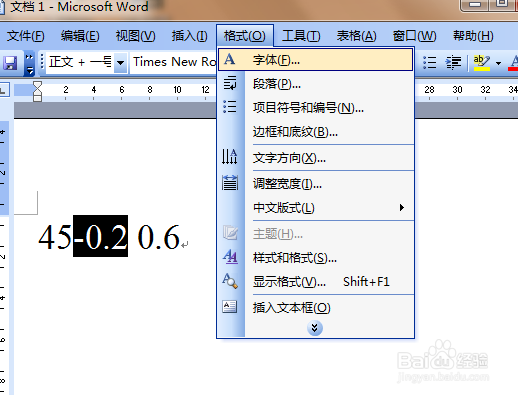518x395 pixels.
Task: Choose 段落(P)... from the Format menu
Action: pyautogui.click(x=315, y=84)
